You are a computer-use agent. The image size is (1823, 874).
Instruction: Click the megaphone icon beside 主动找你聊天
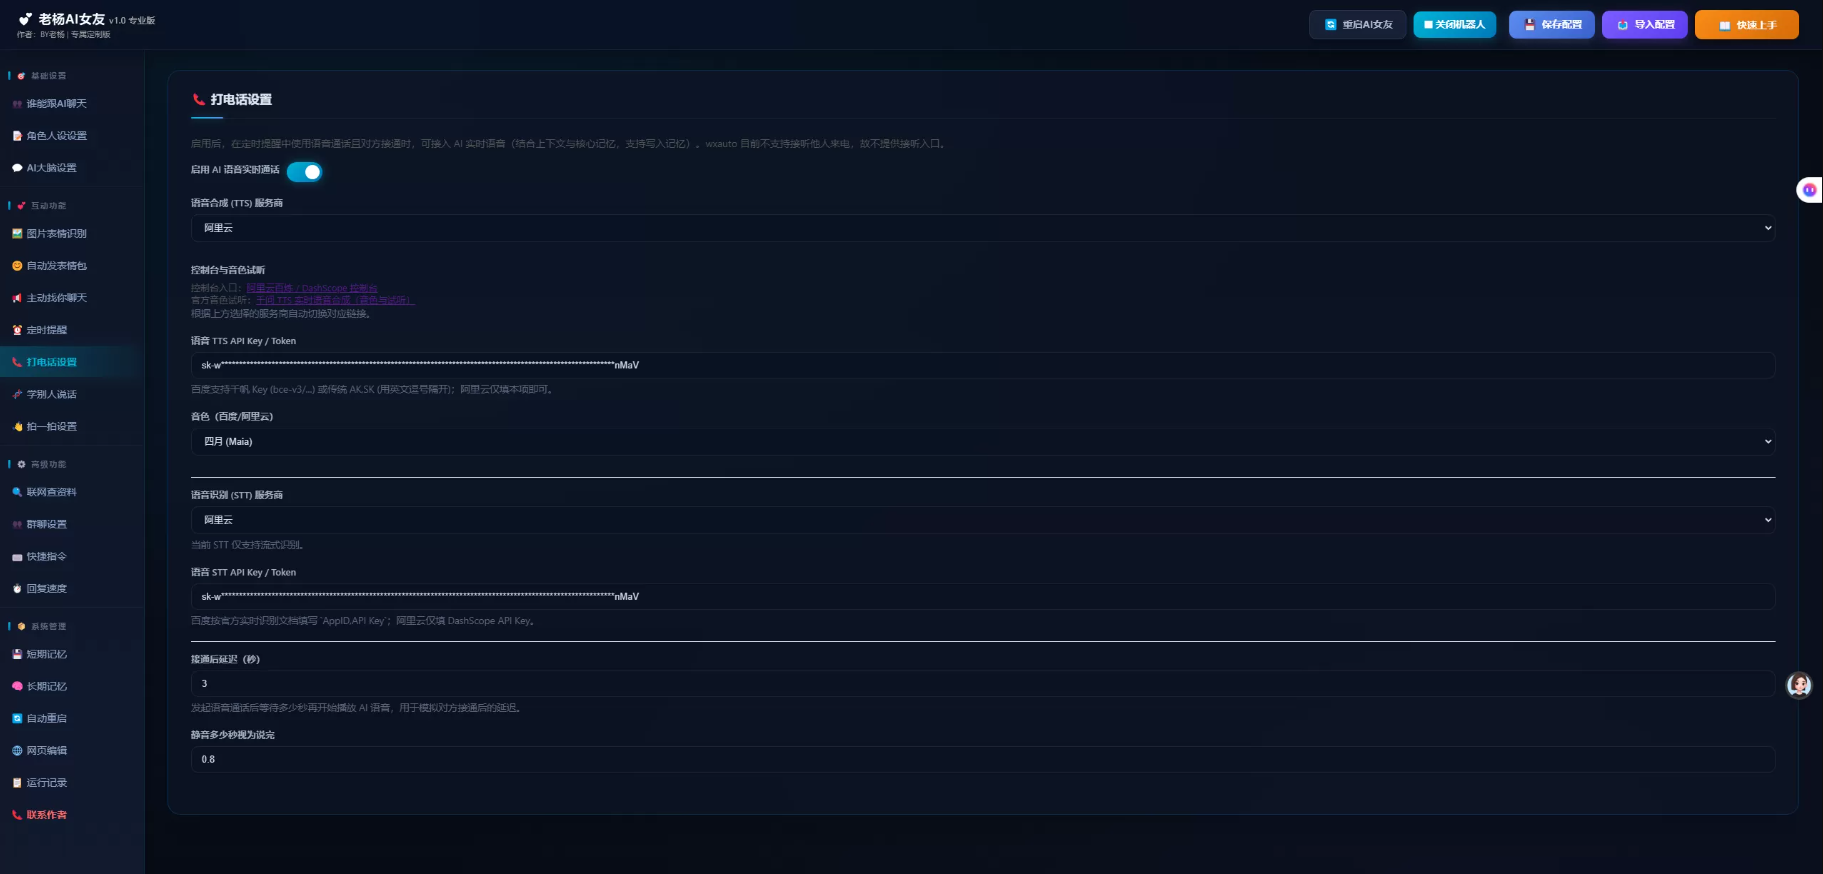17,298
